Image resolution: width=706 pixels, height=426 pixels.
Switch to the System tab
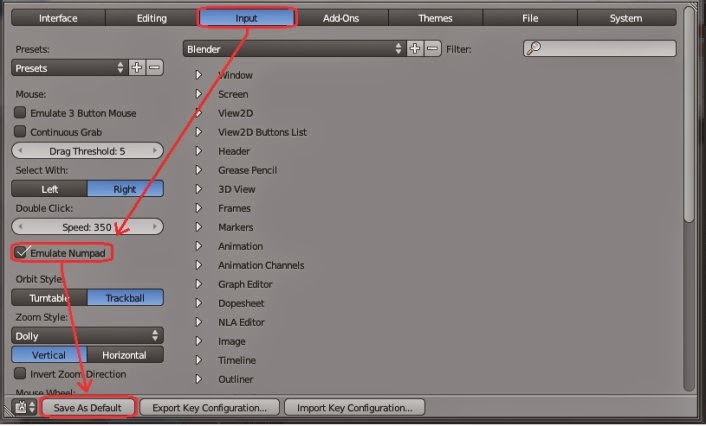pos(626,18)
